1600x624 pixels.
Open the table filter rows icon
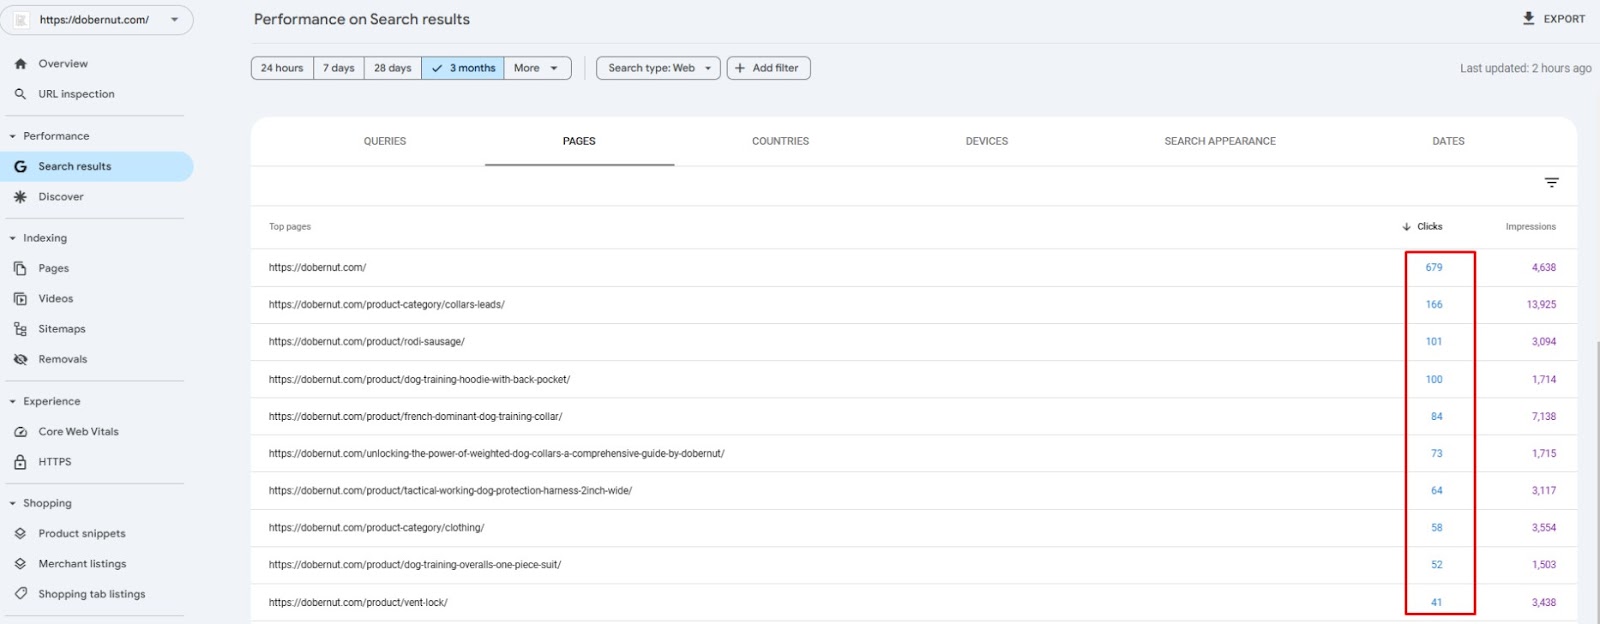[1552, 183]
